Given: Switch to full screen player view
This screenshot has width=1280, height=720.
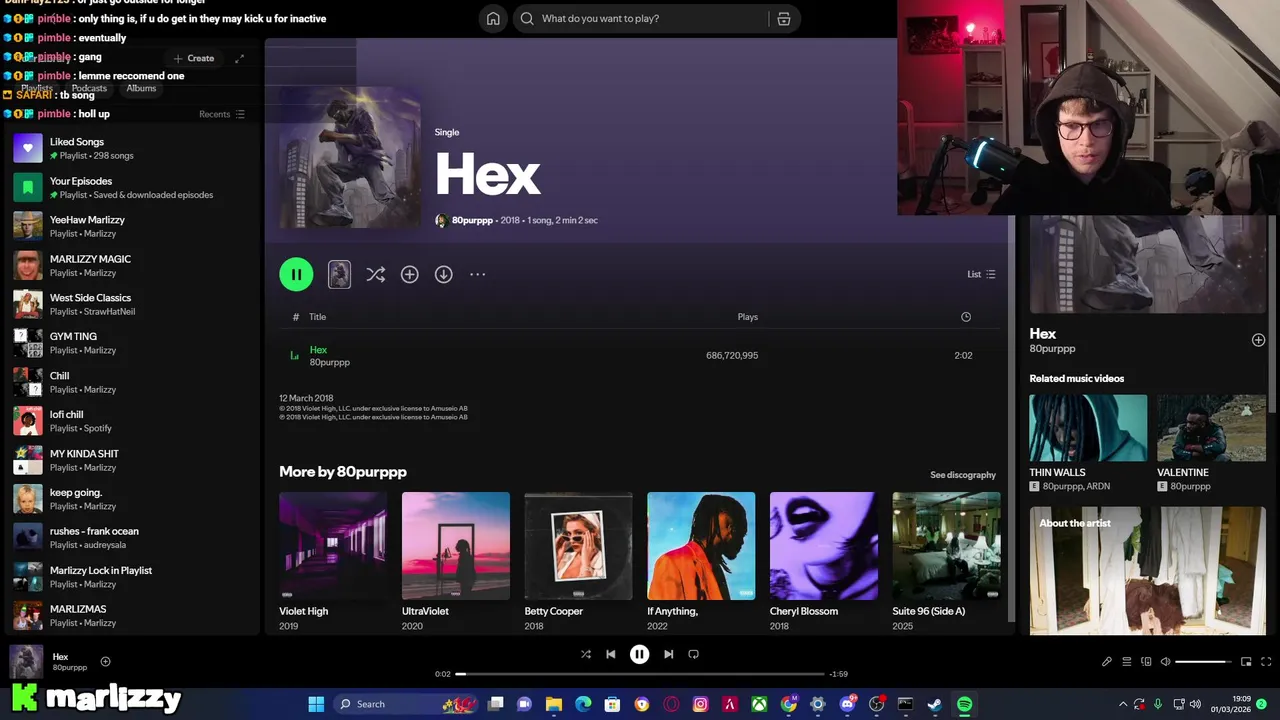Looking at the screenshot, I should (1266, 661).
